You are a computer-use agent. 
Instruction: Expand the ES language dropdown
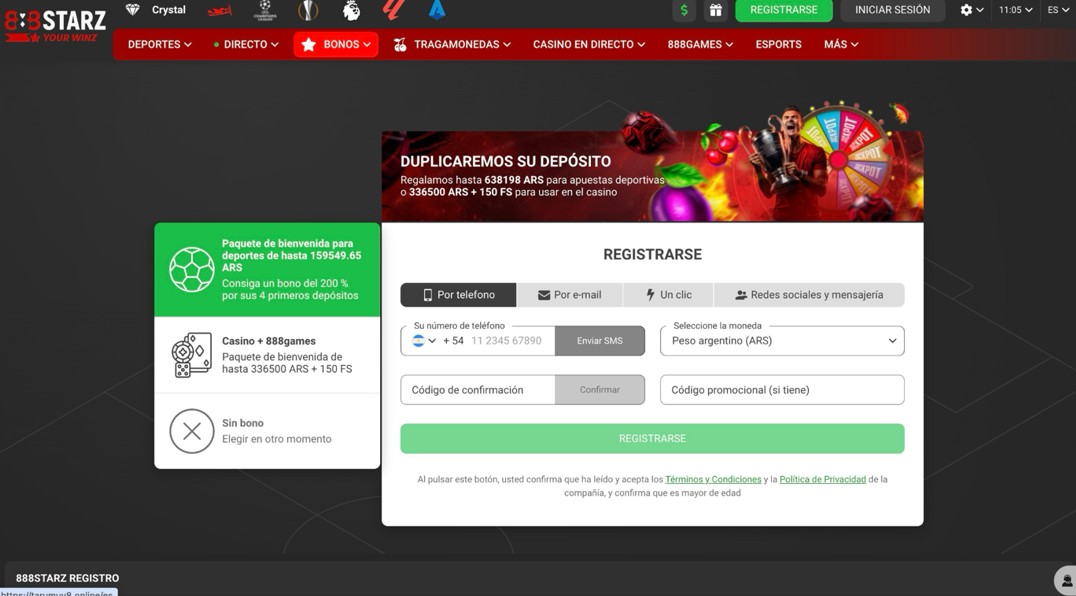1058,10
